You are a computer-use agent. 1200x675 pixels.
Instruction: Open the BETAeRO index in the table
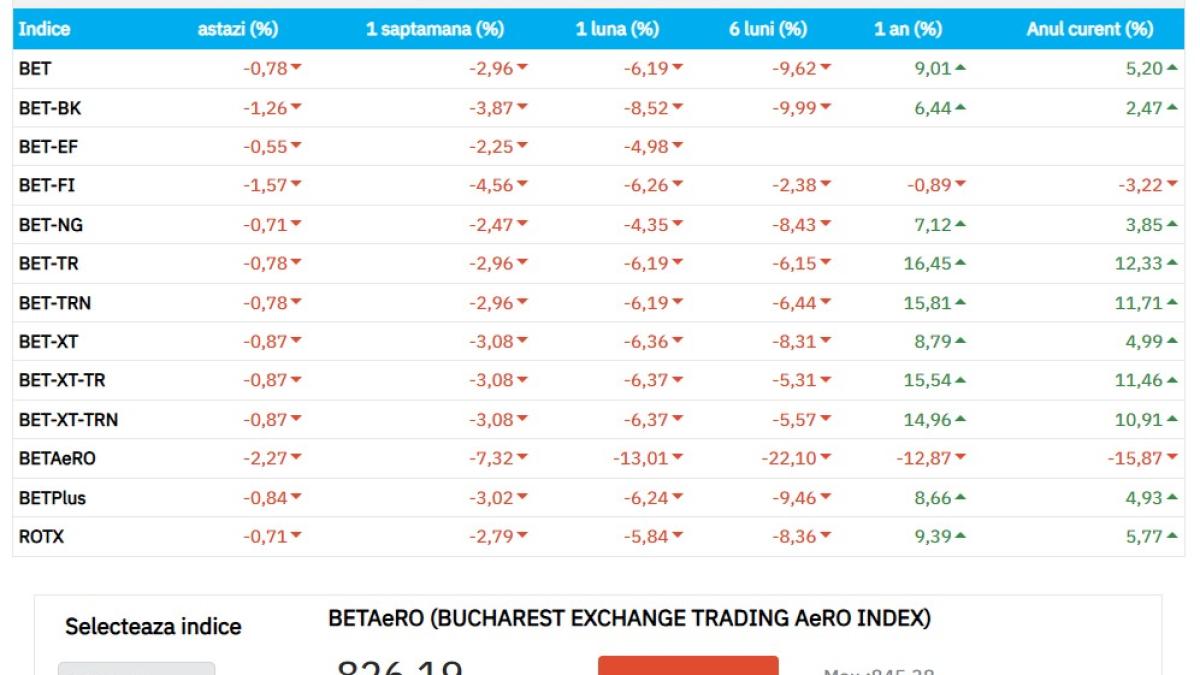(x=57, y=459)
